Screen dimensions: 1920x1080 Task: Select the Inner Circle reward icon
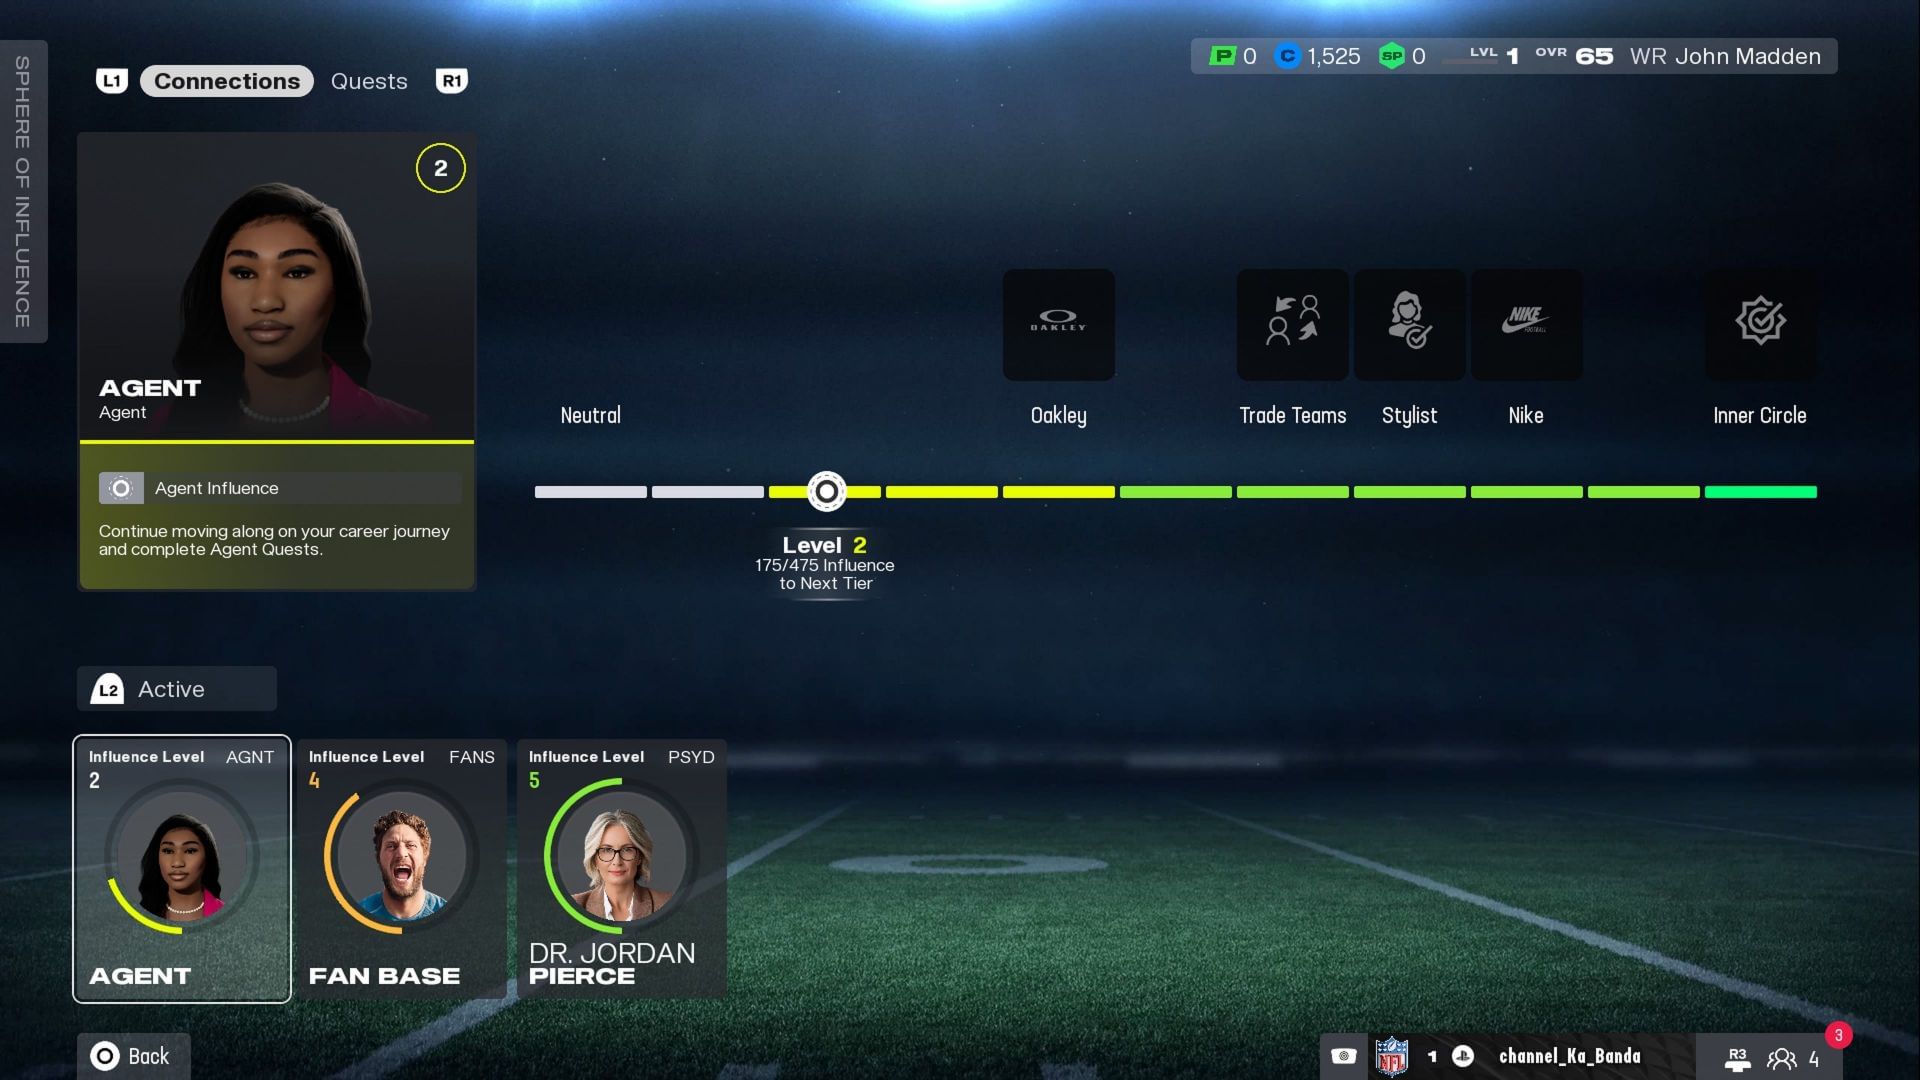click(x=1760, y=324)
